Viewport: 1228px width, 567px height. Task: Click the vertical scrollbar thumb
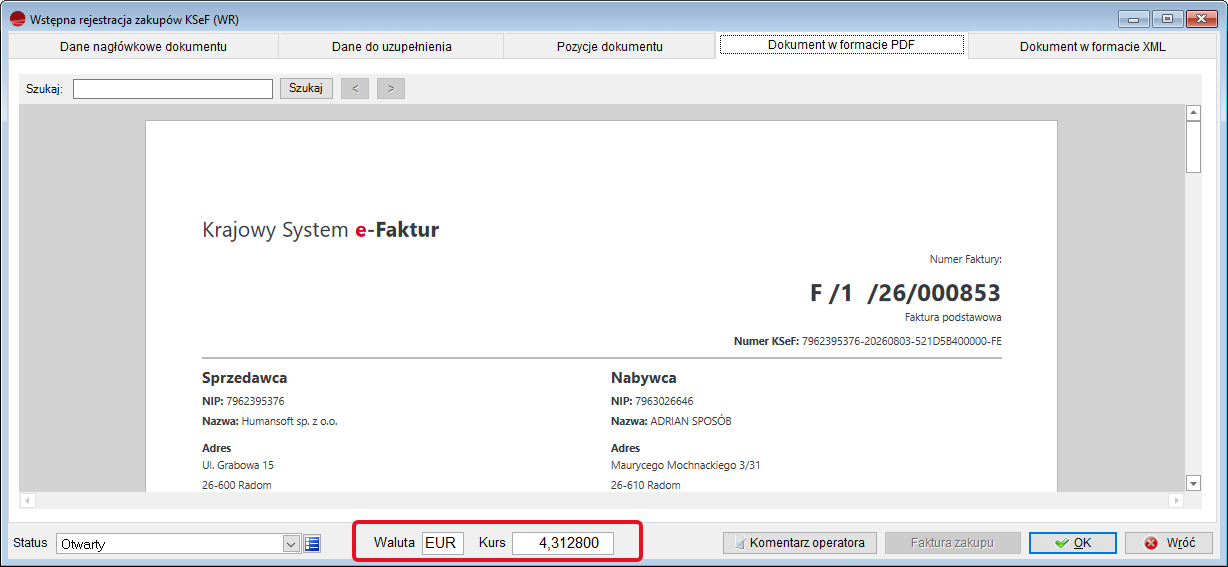point(1193,147)
